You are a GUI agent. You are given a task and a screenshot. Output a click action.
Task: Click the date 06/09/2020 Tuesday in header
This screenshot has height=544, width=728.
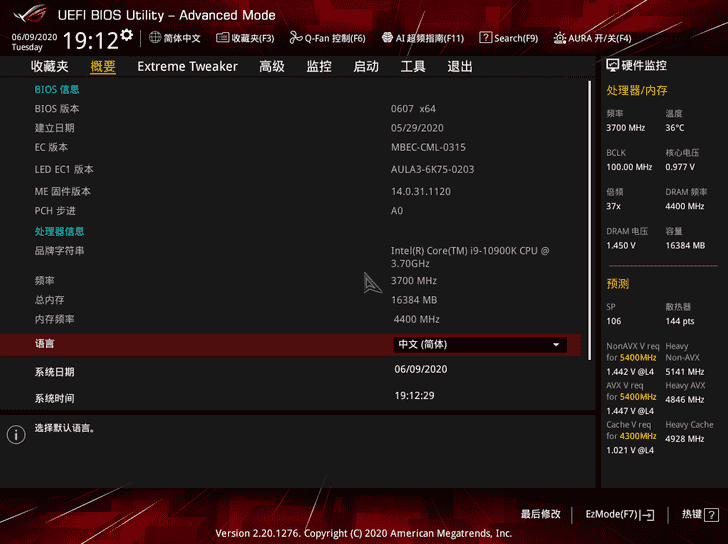[x=34, y=42]
